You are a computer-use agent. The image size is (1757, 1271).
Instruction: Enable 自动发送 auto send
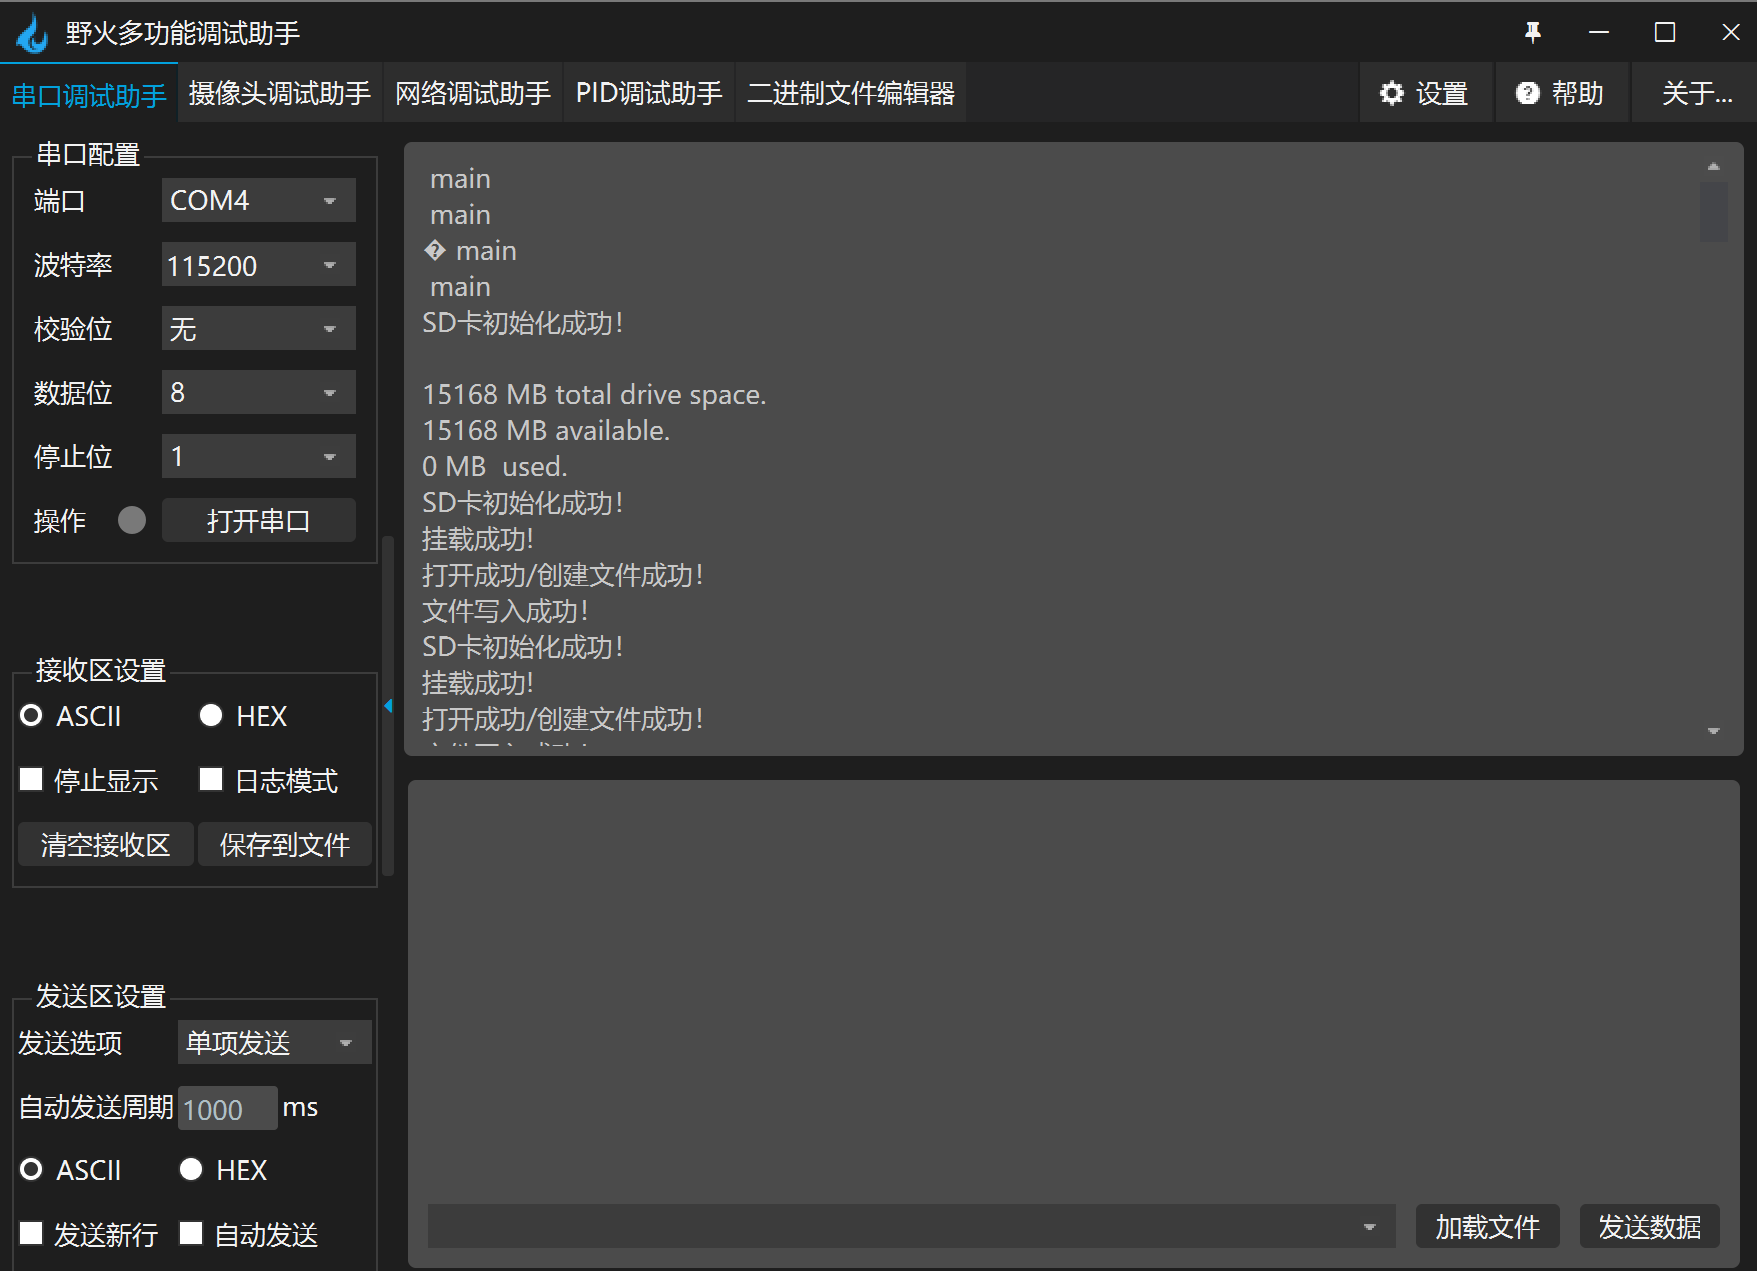tap(191, 1234)
